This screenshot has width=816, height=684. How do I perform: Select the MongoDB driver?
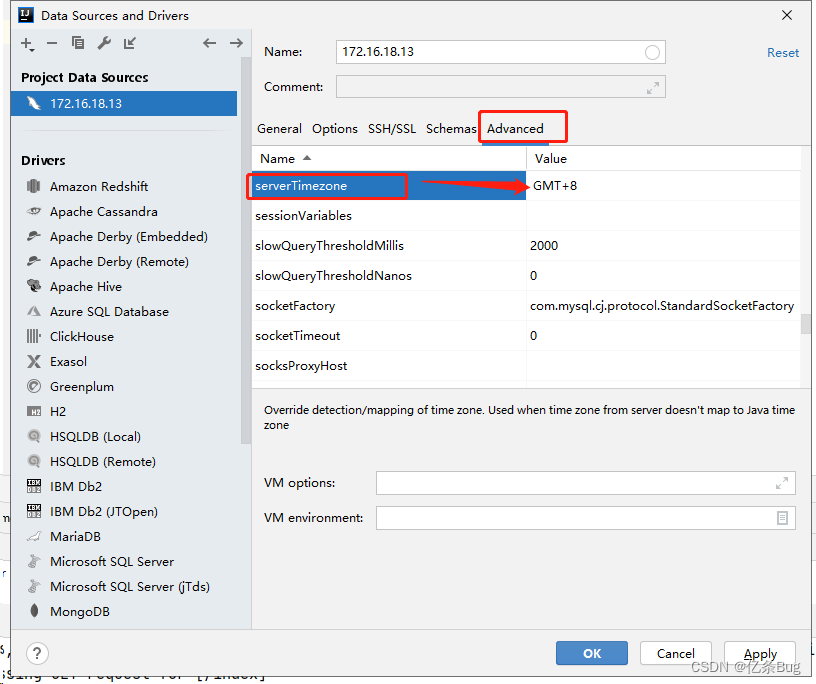tap(80, 611)
